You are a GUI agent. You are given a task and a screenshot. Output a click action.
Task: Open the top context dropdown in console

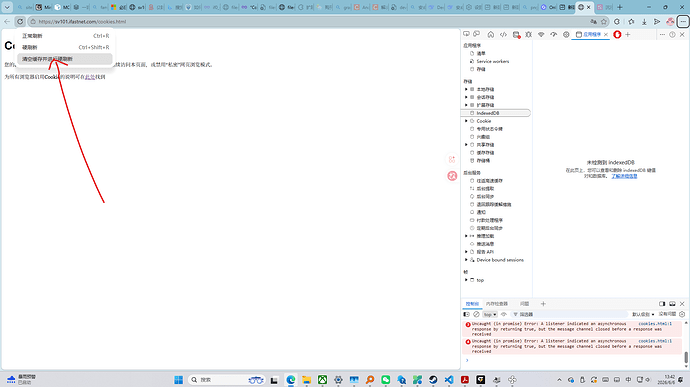point(490,314)
